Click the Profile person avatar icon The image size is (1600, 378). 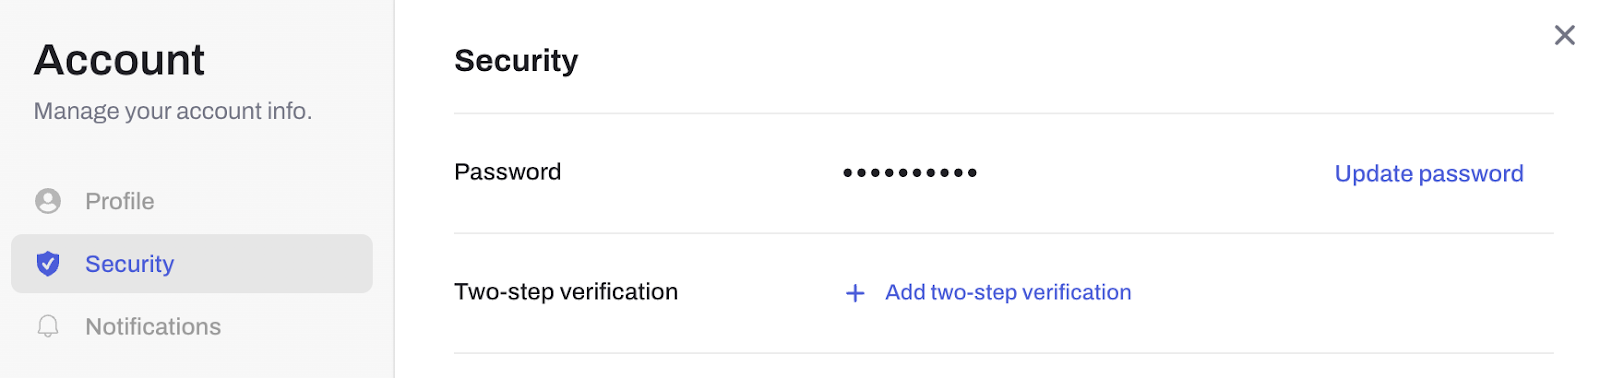pyautogui.click(x=48, y=201)
